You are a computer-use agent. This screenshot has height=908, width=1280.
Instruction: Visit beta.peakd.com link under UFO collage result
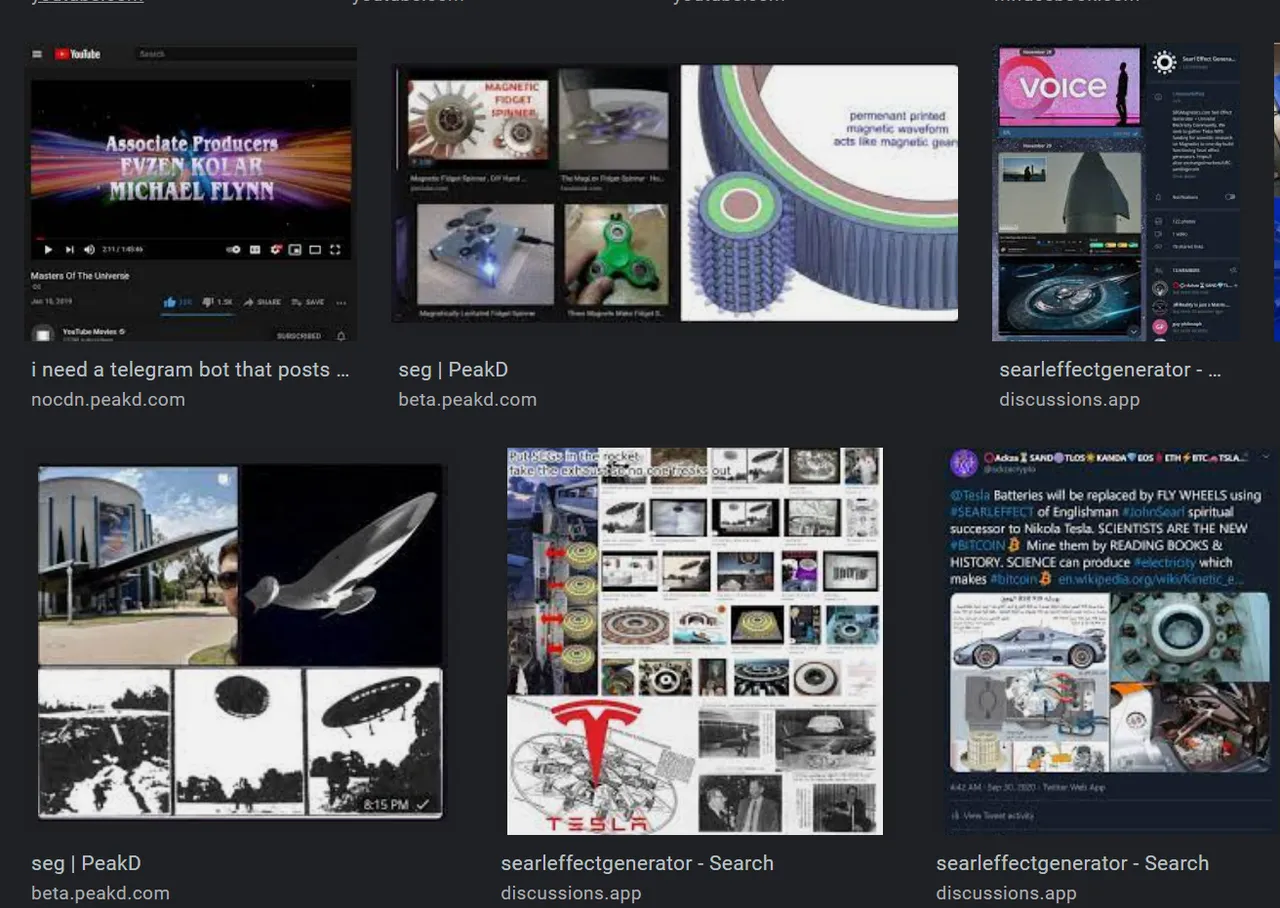100,893
